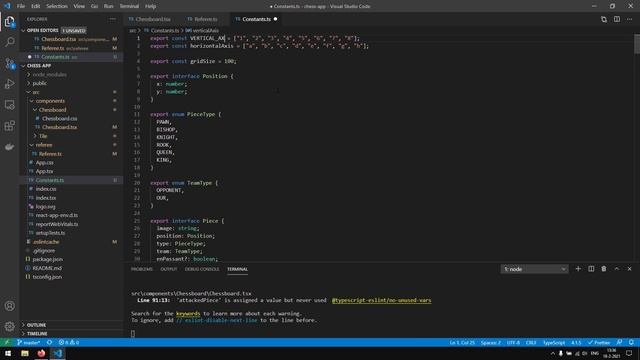This screenshot has width=640, height=360.
Task: Open Windows Start menu
Action: tap(8, 353)
